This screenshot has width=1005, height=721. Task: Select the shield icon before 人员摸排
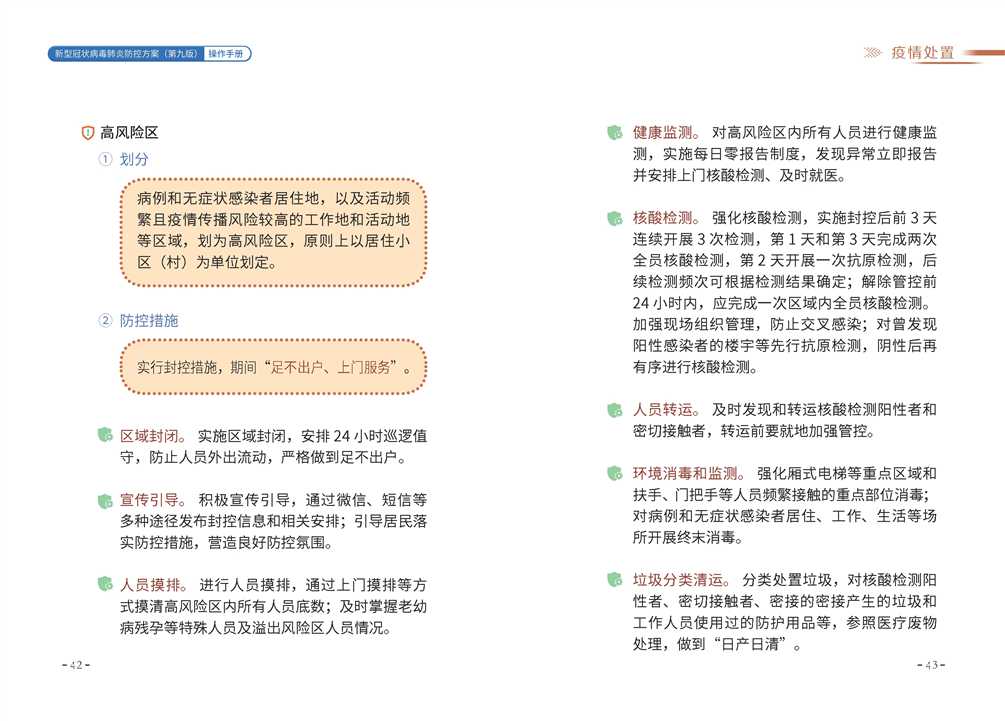[103, 584]
